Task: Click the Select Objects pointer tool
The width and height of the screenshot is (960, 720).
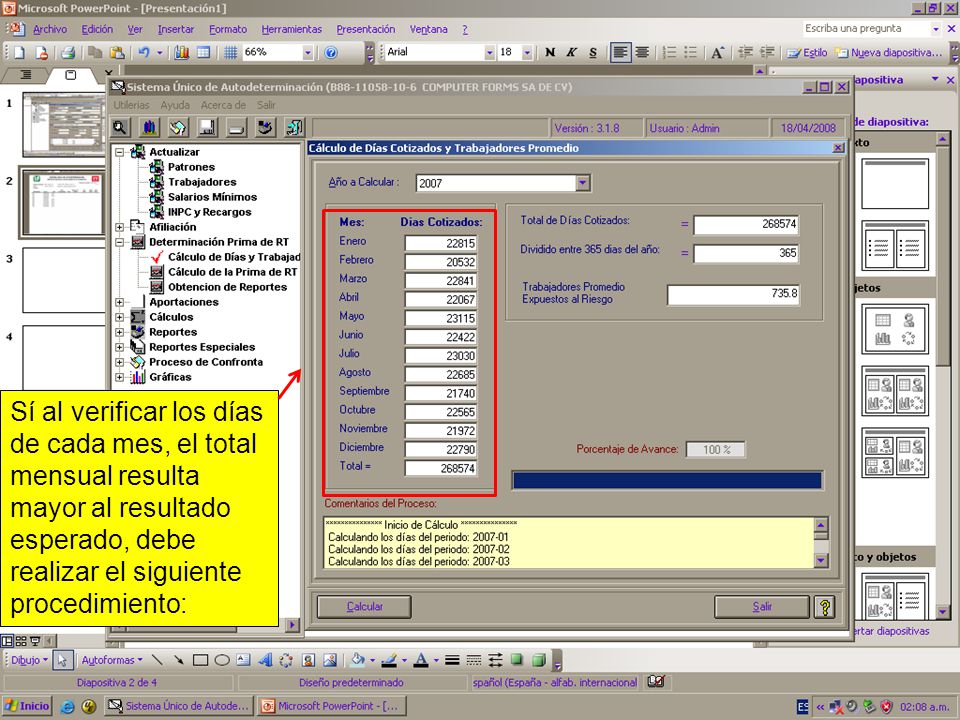Action: click(62, 660)
